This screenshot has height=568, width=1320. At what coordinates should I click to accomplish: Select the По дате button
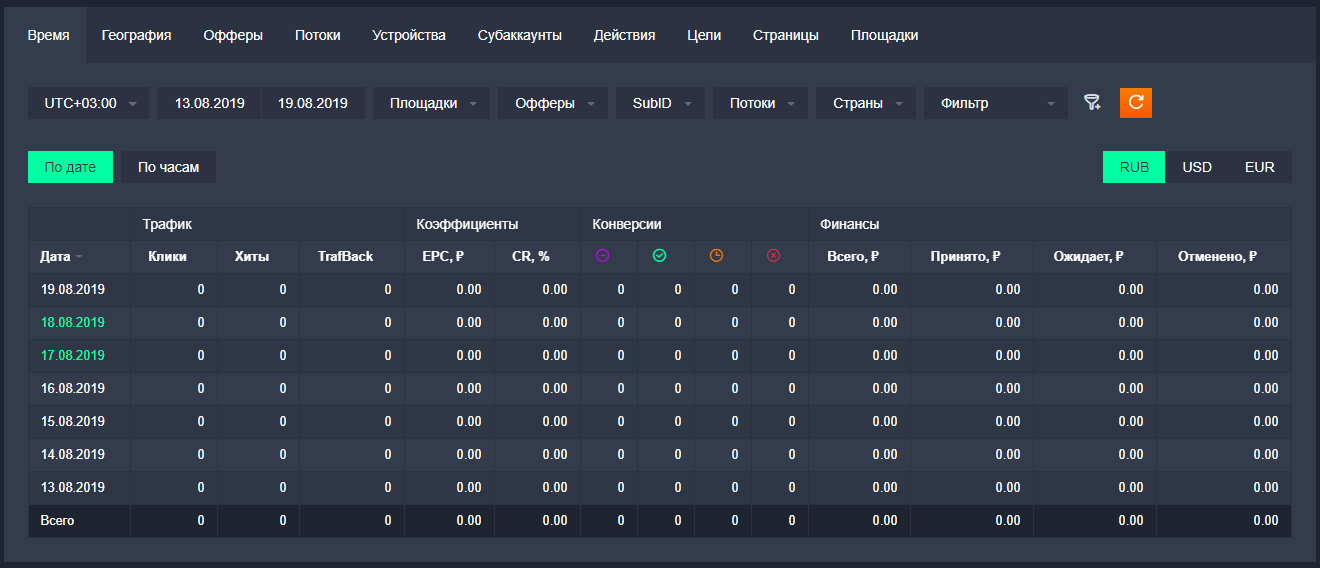coord(70,167)
